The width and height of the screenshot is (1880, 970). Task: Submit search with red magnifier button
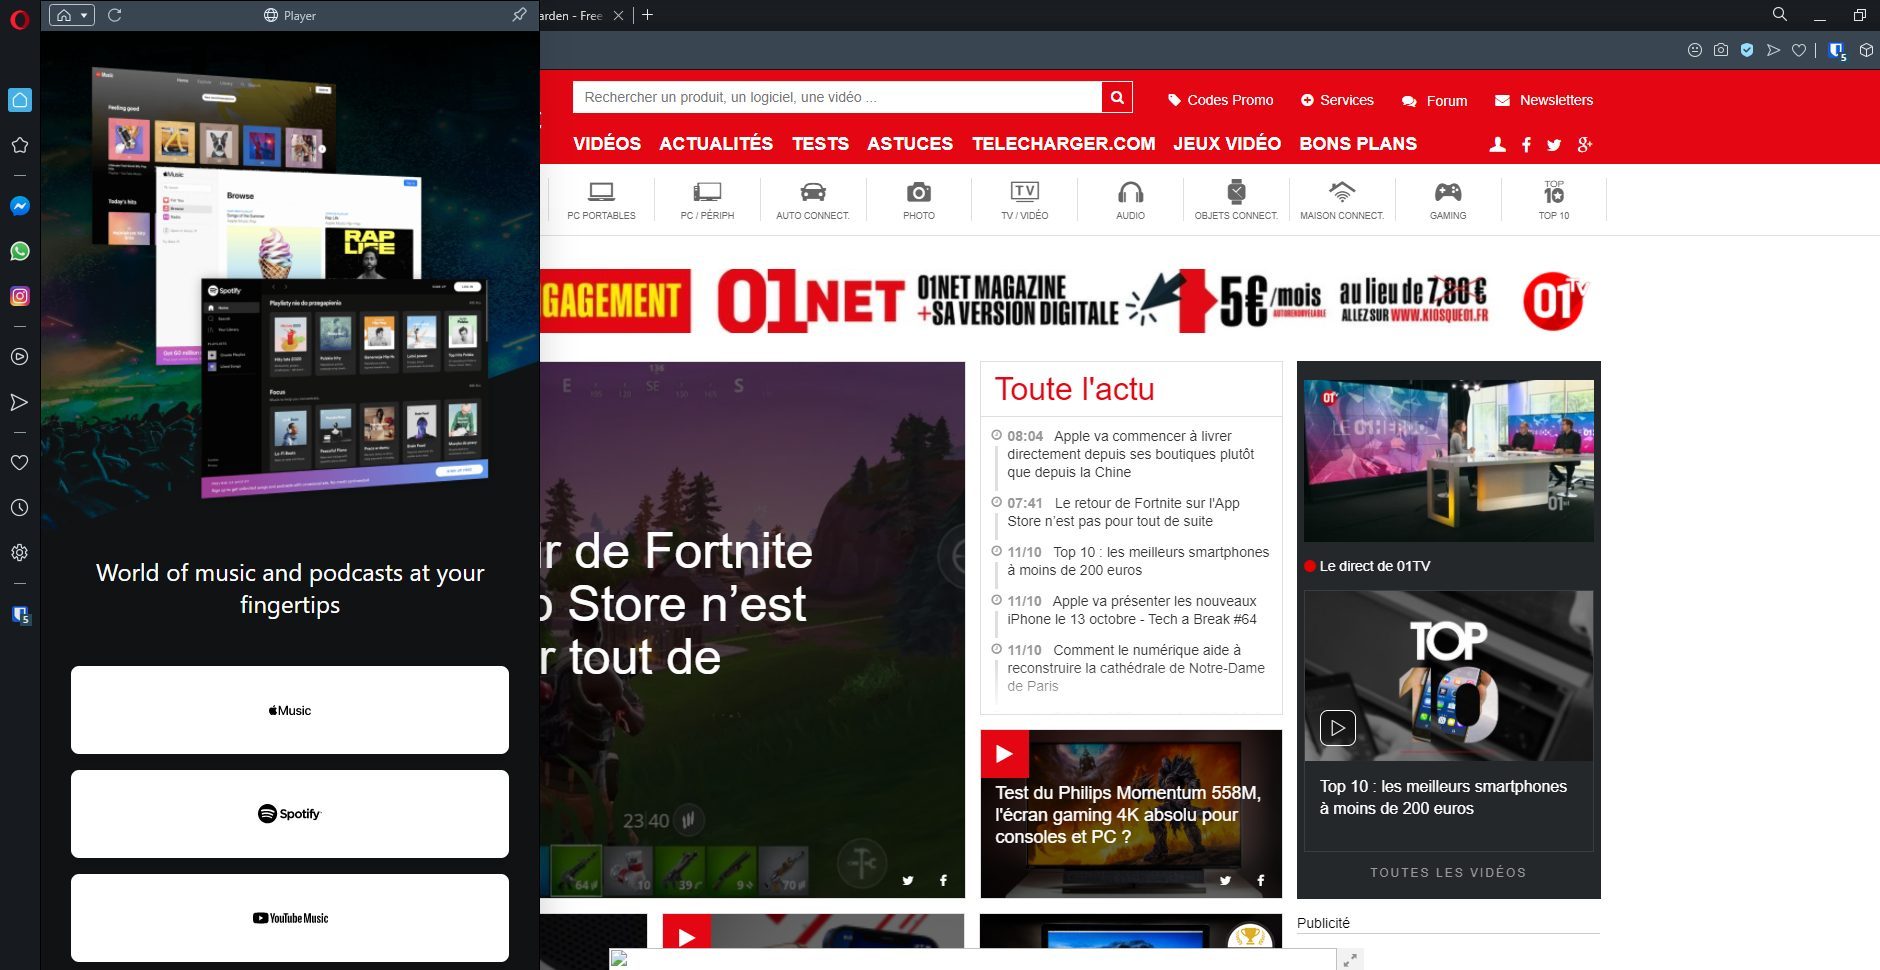(x=1117, y=97)
